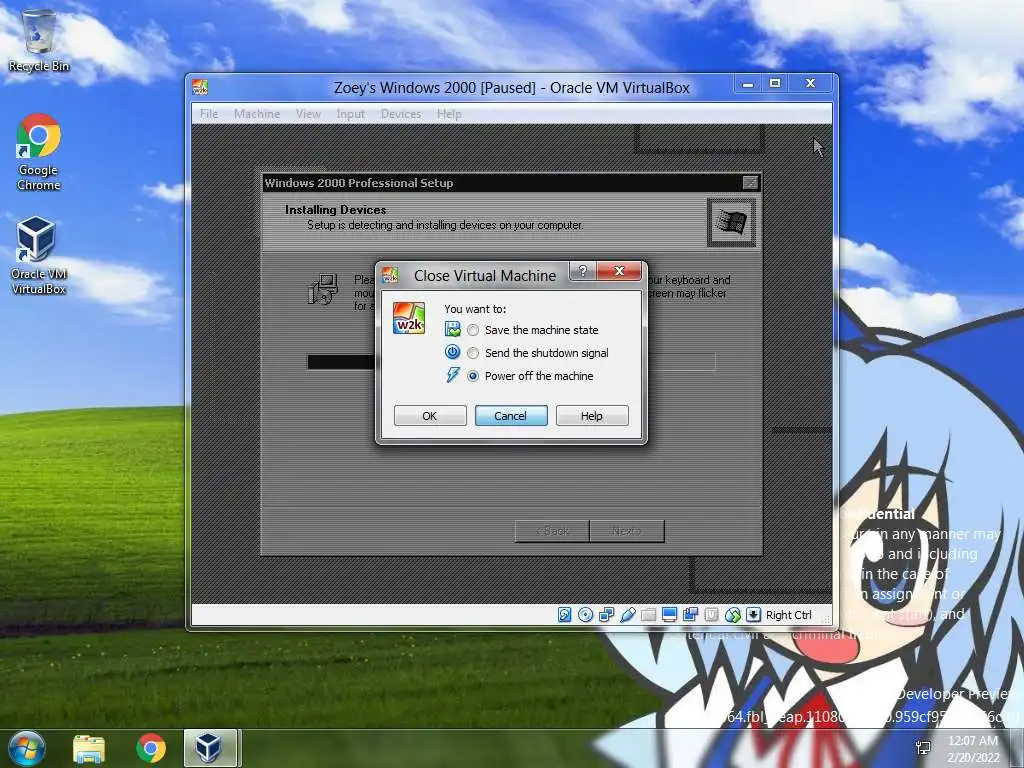Open the Input menu
Image resolution: width=1024 pixels, height=768 pixels.
click(x=350, y=114)
